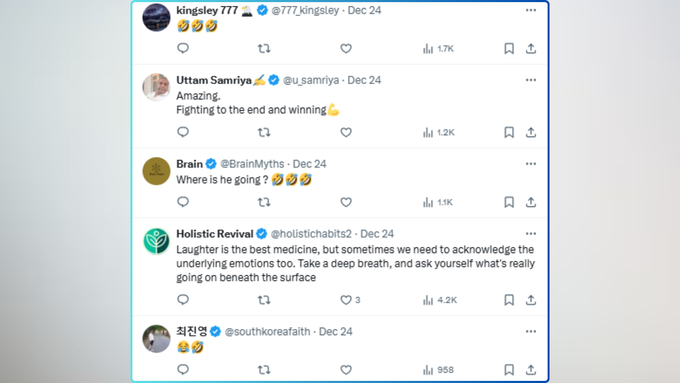Reply to kingsley 777's tweet
The image size is (680, 383).
point(183,48)
